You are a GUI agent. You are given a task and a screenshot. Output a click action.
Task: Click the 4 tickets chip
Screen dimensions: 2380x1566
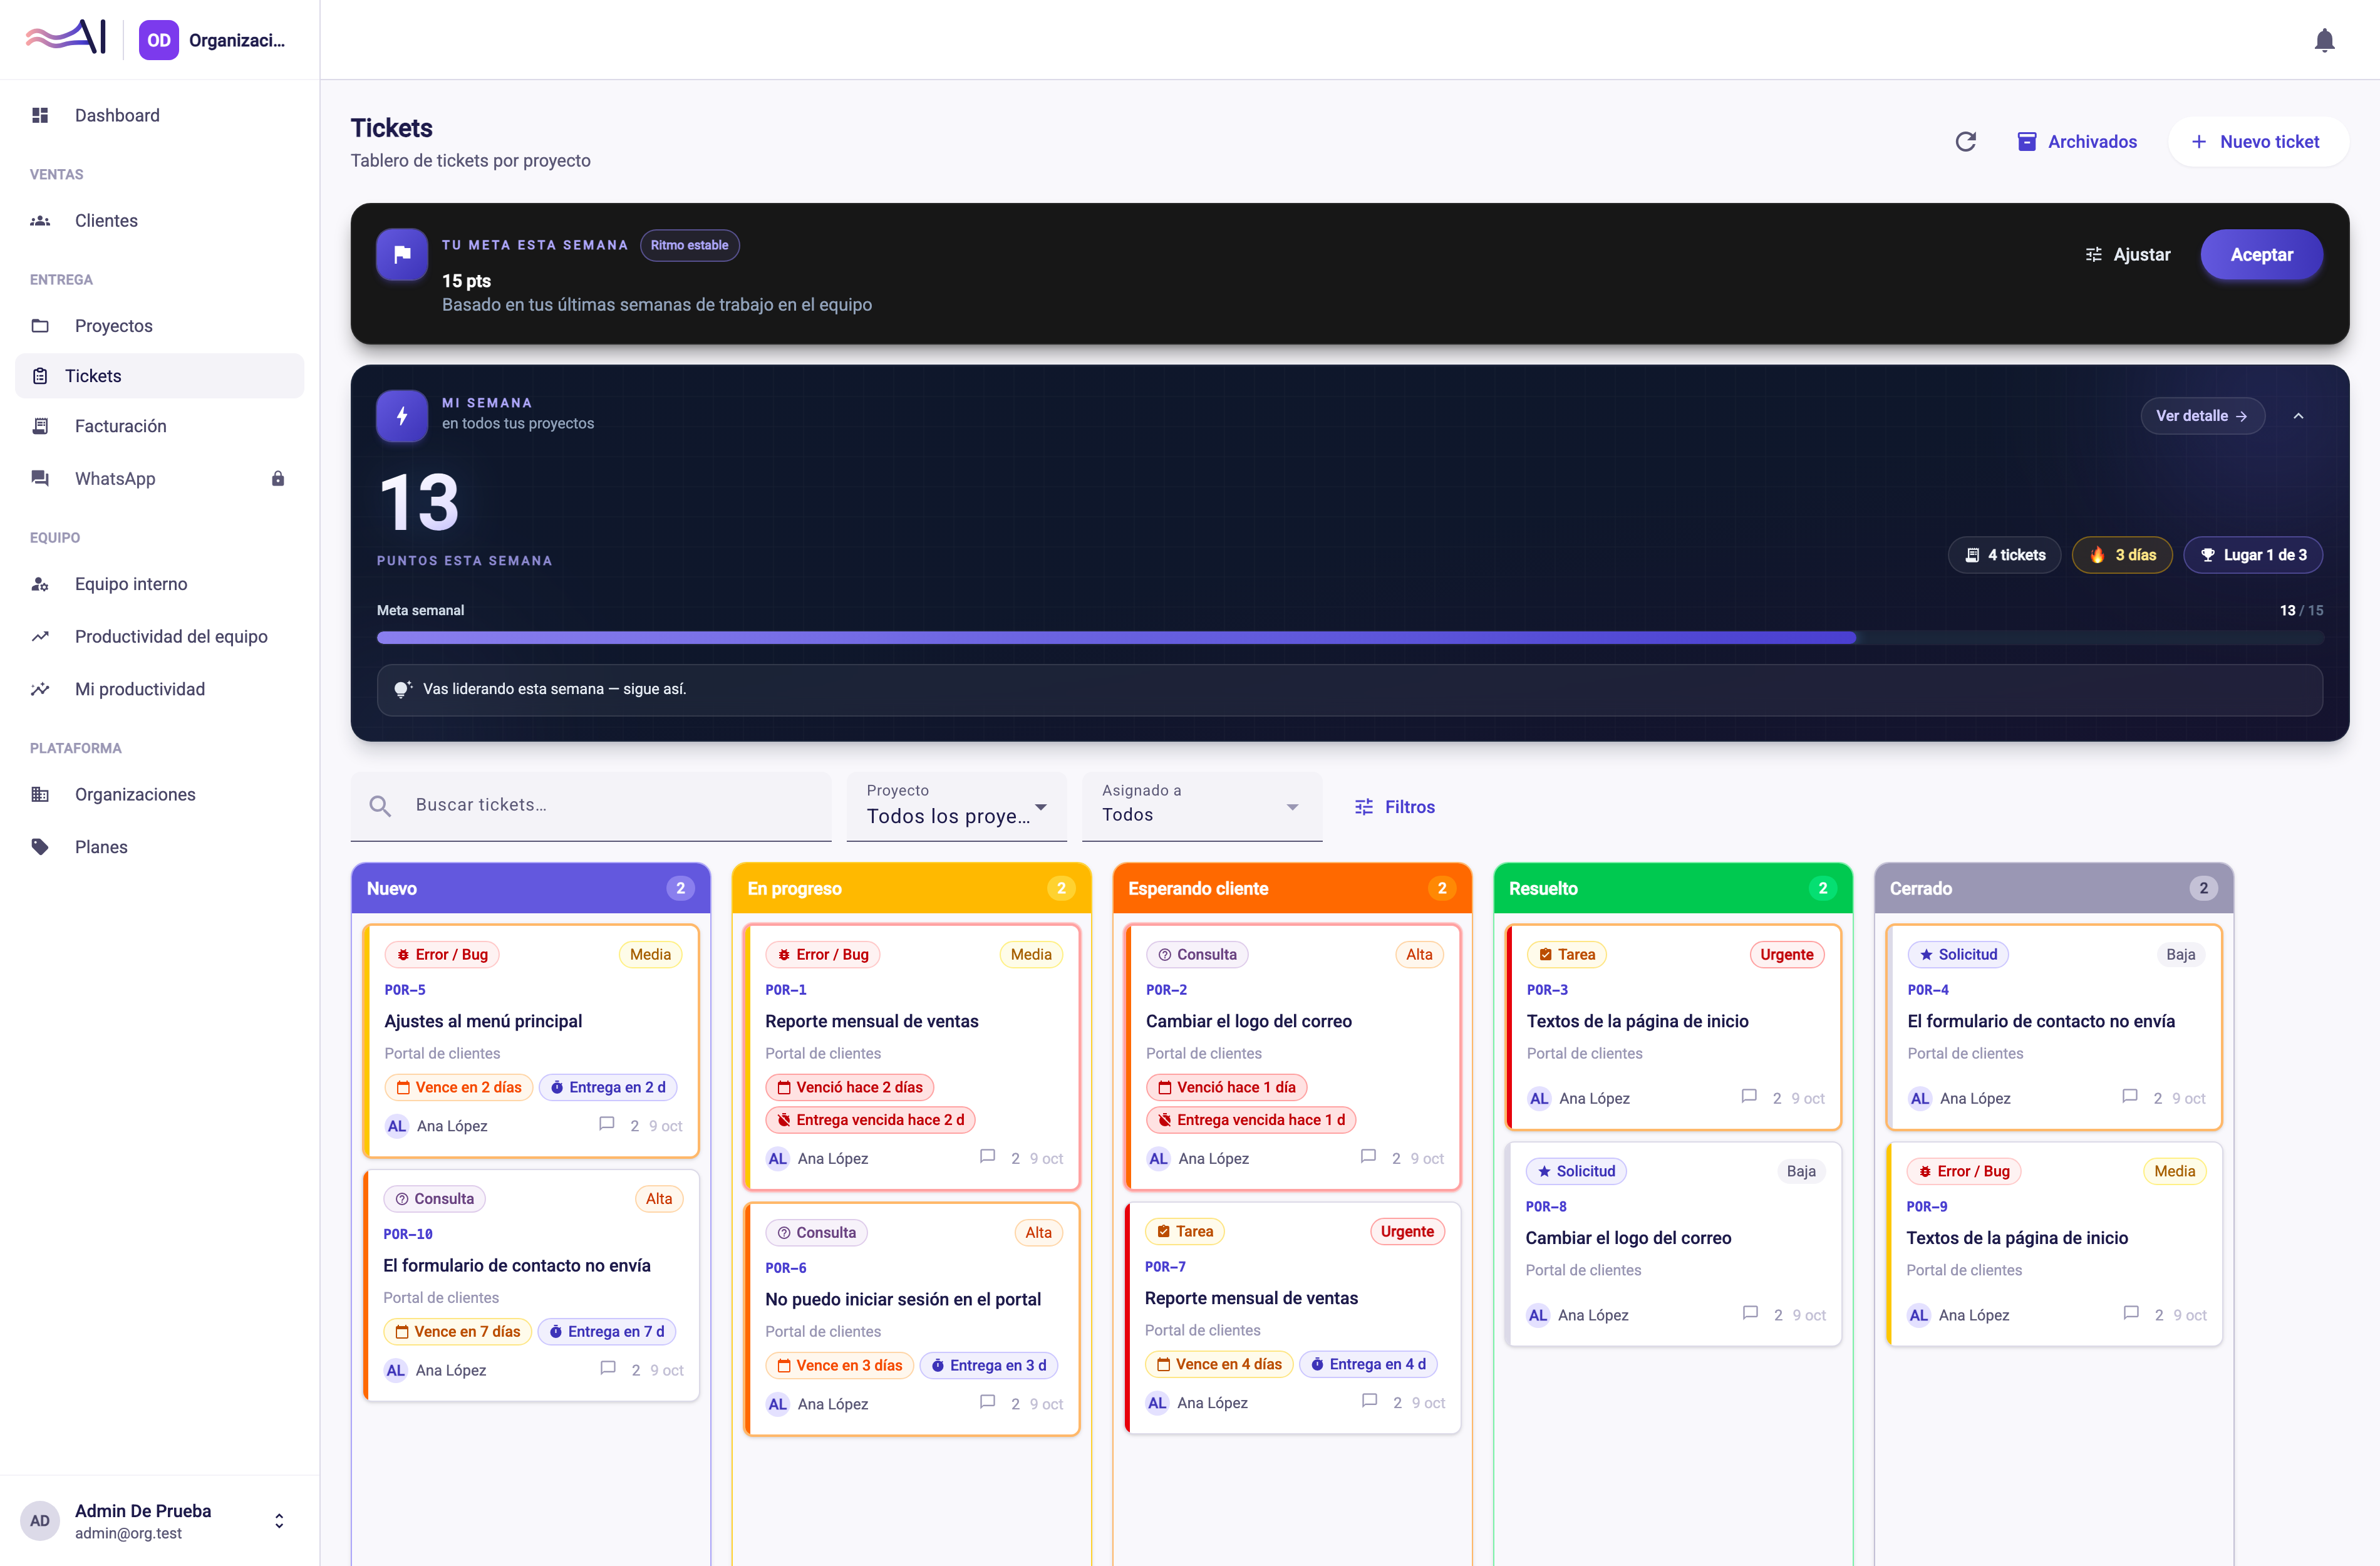pos(2004,555)
